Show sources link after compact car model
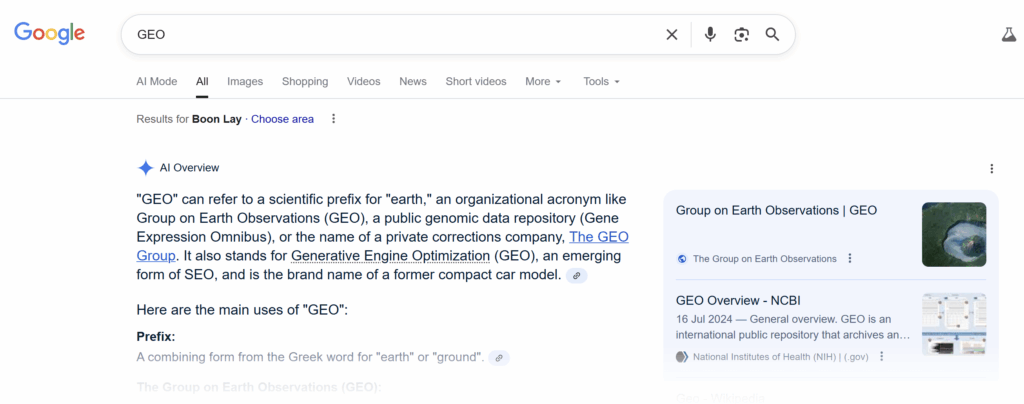Image resolution: width=1024 pixels, height=404 pixels. click(577, 275)
